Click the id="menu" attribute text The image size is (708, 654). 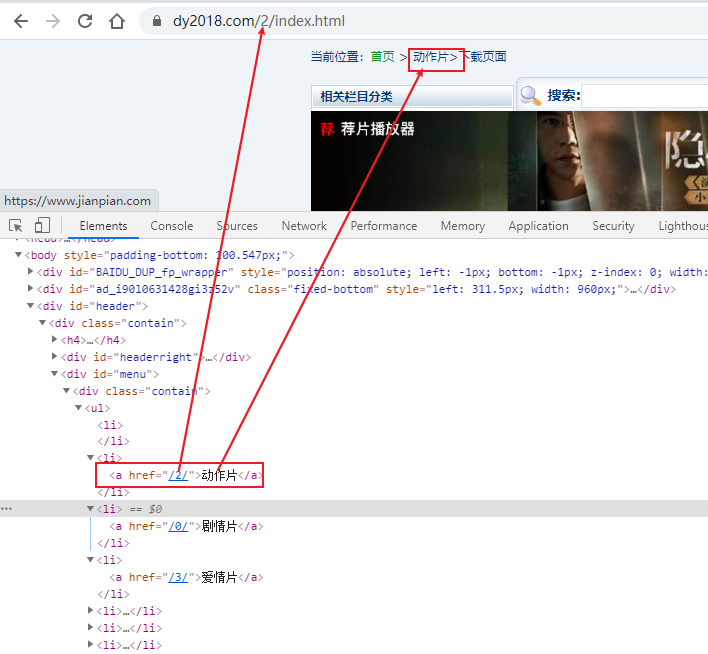click(123, 374)
